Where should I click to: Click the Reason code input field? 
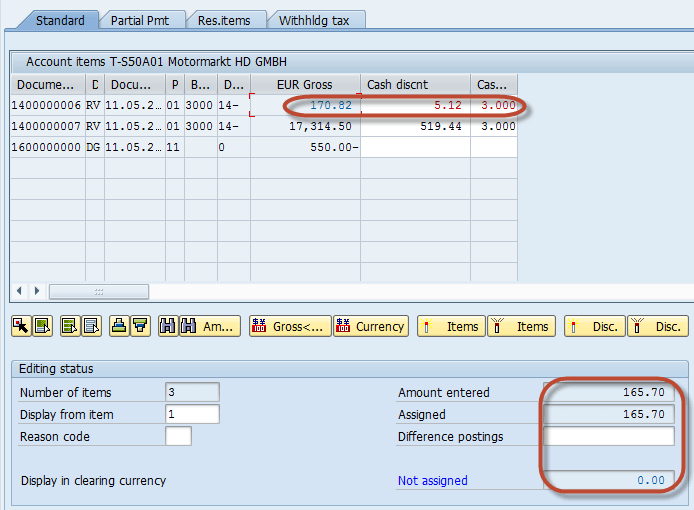pos(178,436)
